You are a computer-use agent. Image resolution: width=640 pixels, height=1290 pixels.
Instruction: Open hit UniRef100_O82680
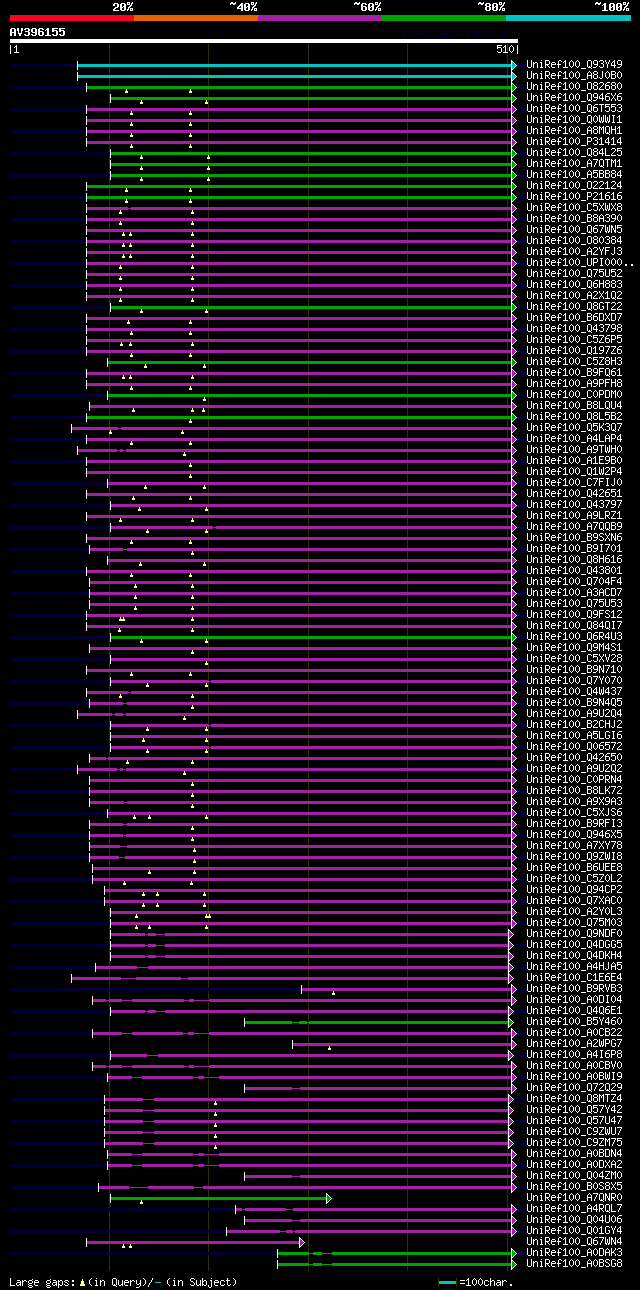coord(574,86)
